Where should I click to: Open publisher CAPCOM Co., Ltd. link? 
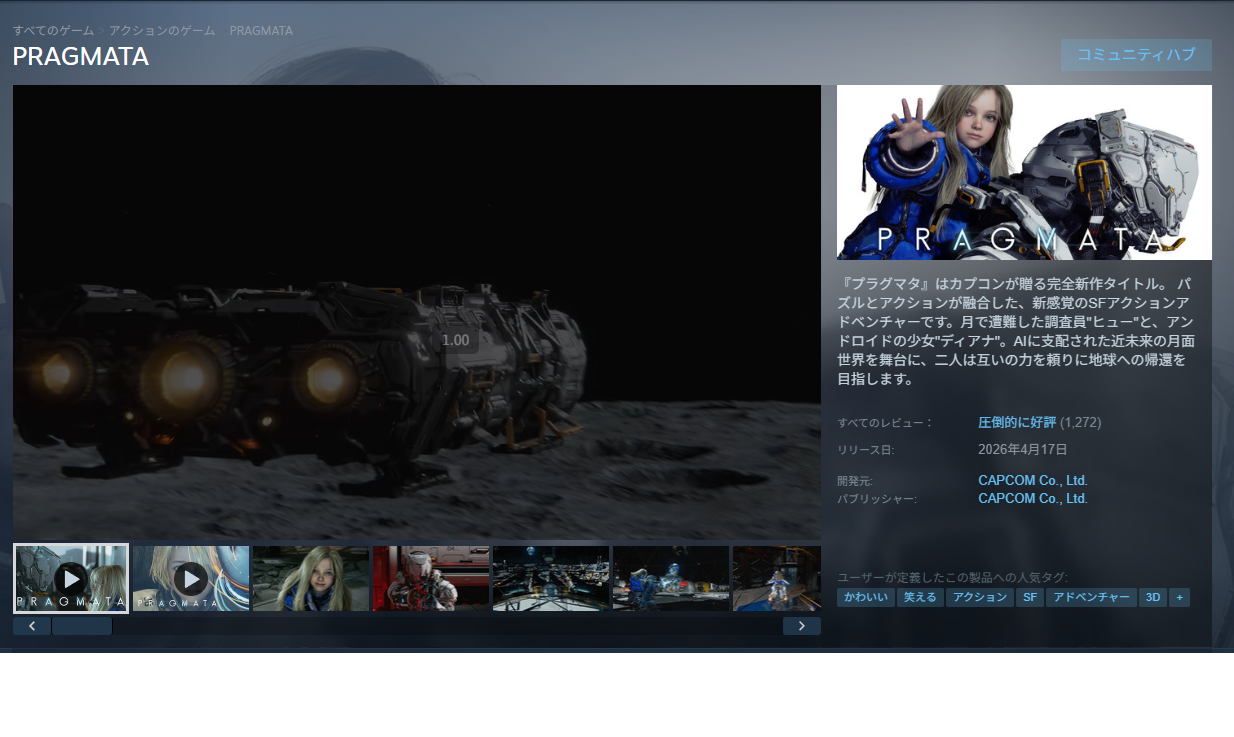point(1032,498)
